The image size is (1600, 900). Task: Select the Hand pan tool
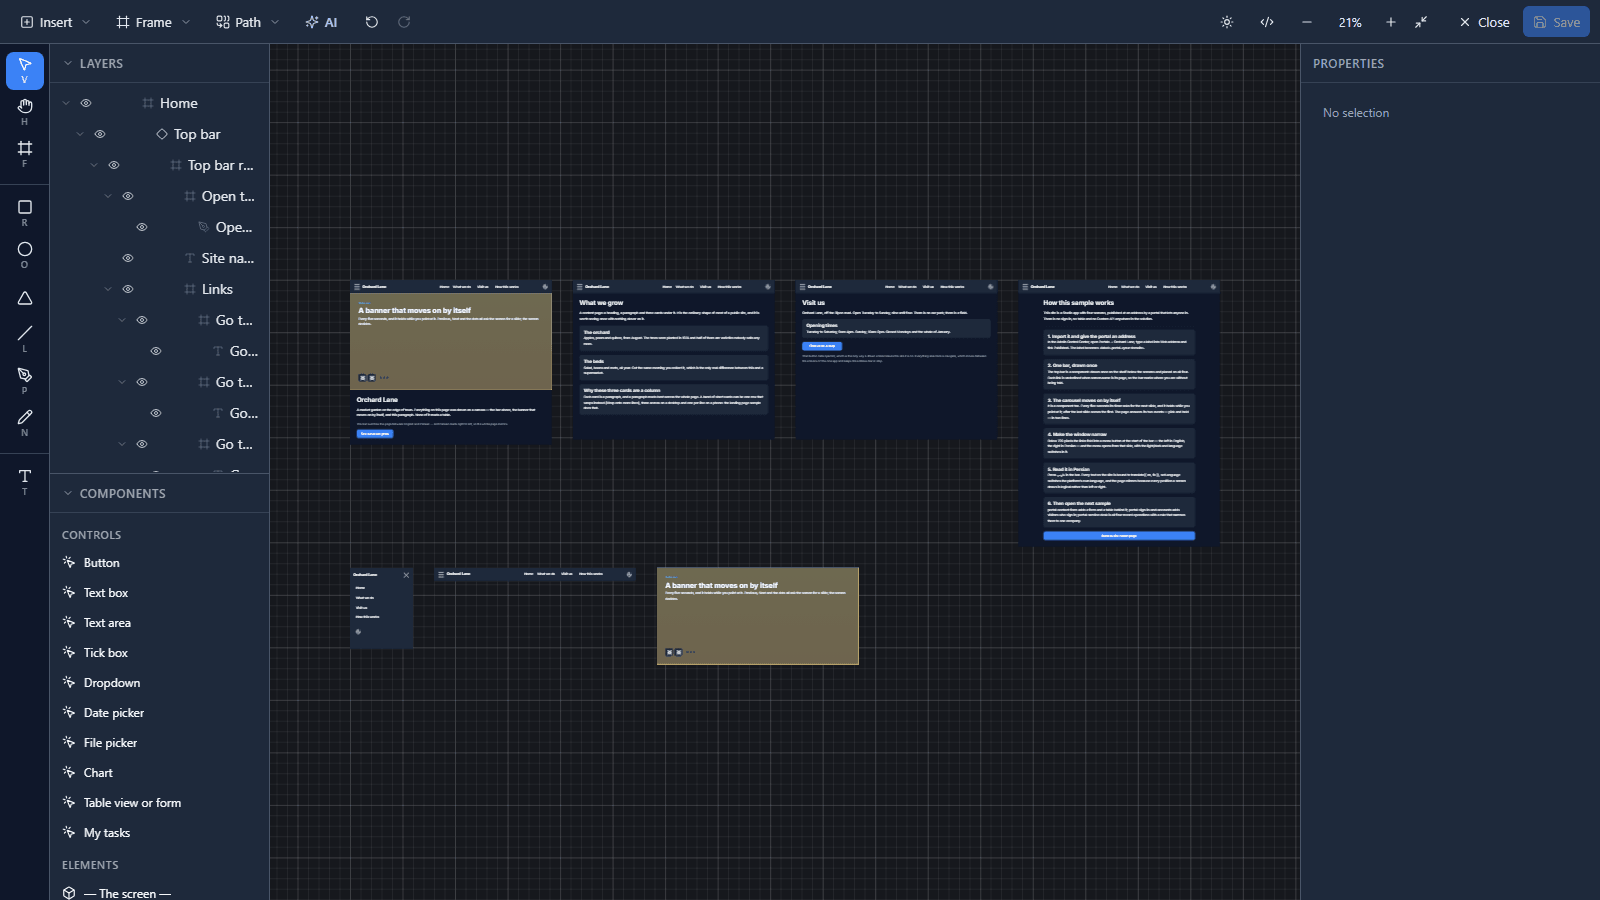pos(25,112)
